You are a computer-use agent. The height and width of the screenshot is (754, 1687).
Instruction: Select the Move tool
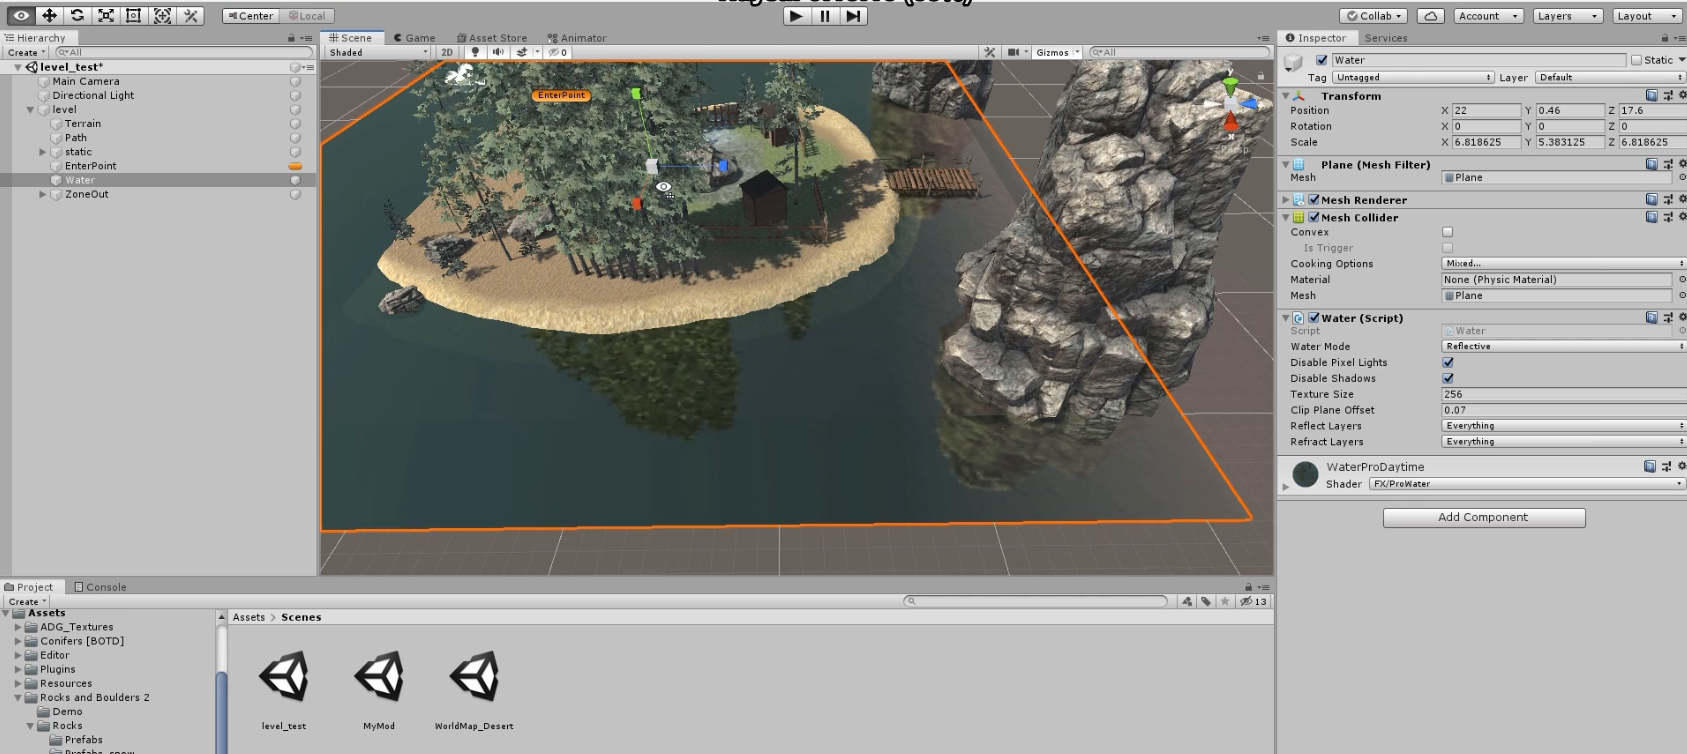point(48,16)
